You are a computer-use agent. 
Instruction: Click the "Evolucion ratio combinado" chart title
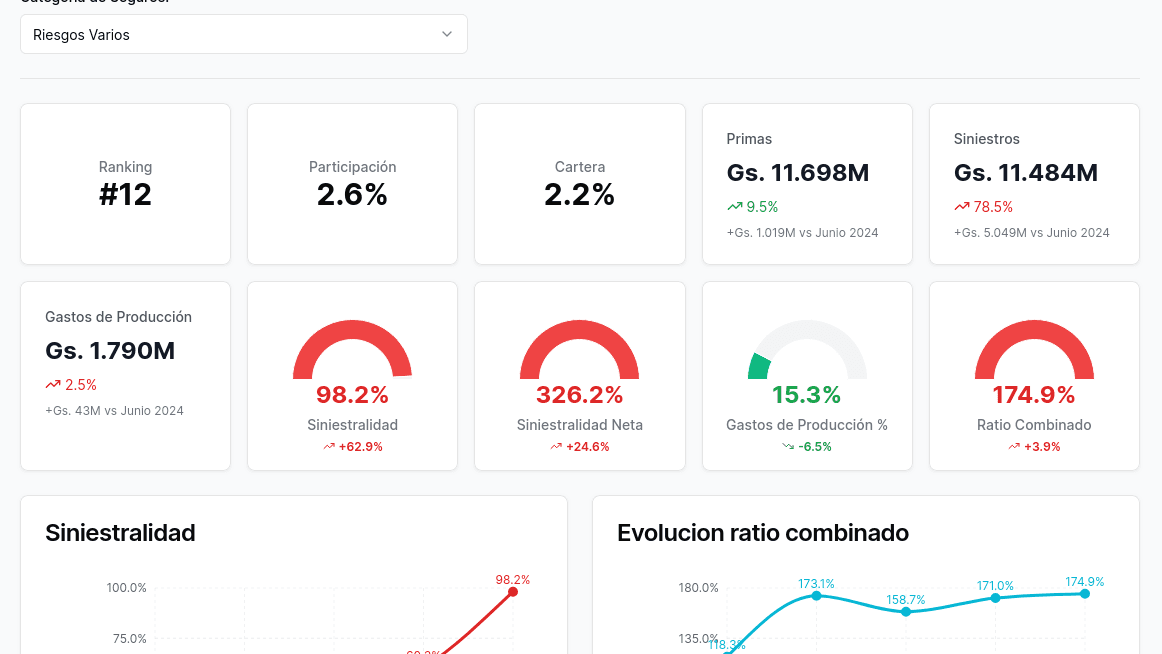point(763,533)
